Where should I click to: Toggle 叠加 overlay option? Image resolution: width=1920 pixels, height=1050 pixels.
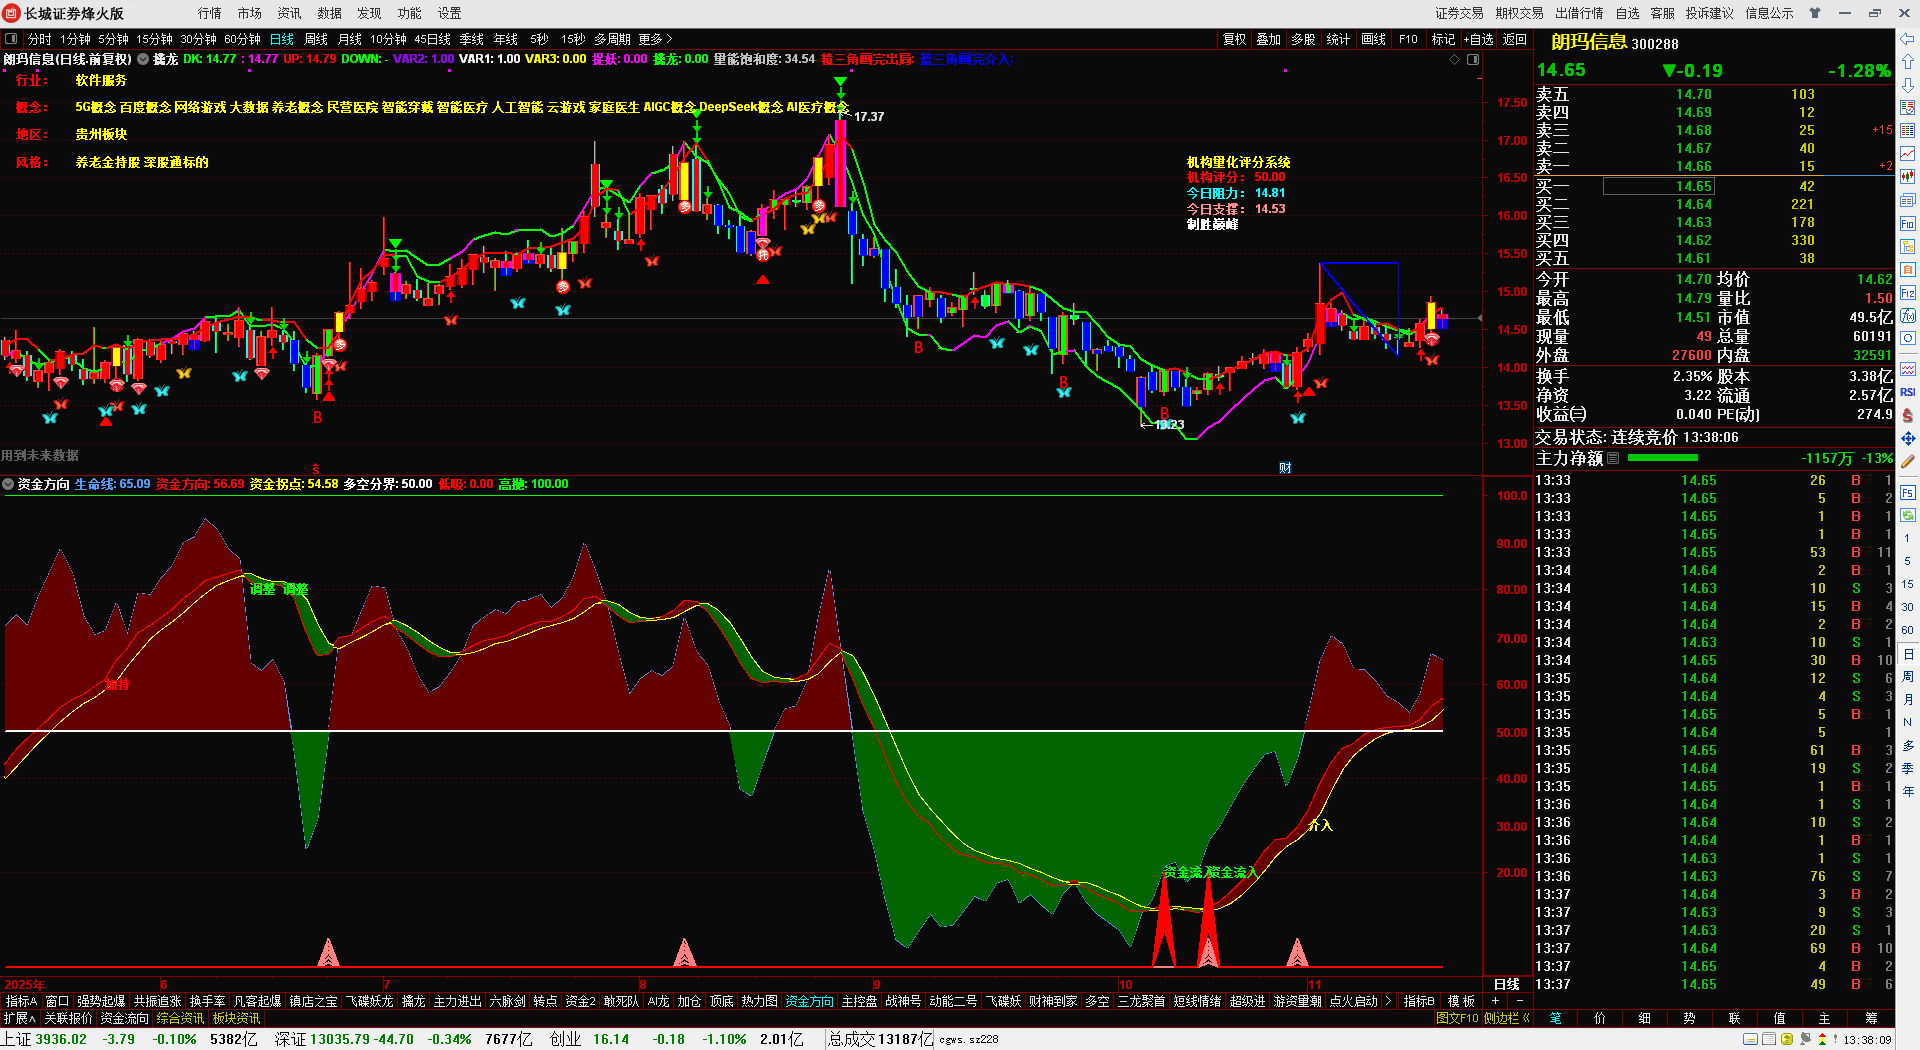(1269, 39)
